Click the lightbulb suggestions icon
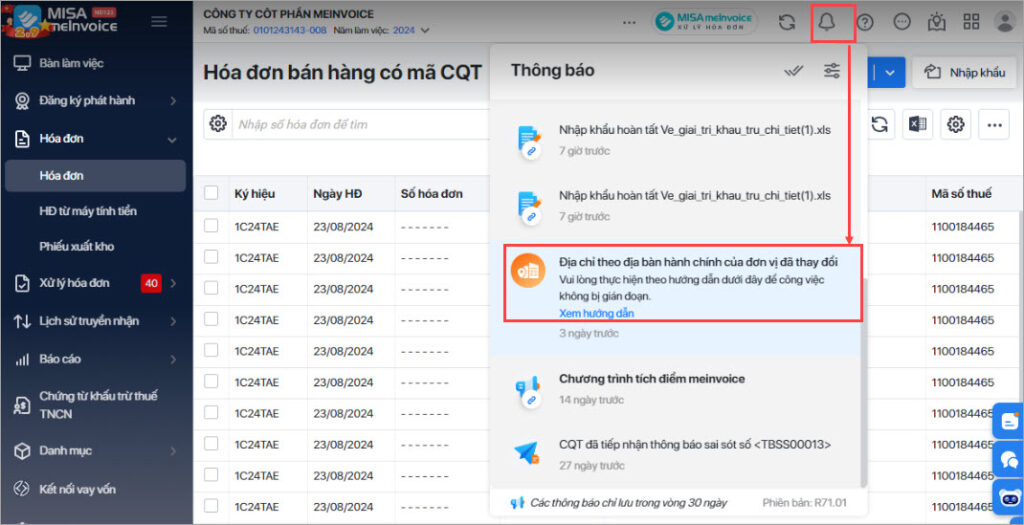The image size is (1024, 525). pyautogui.click(x=936, y=22)
